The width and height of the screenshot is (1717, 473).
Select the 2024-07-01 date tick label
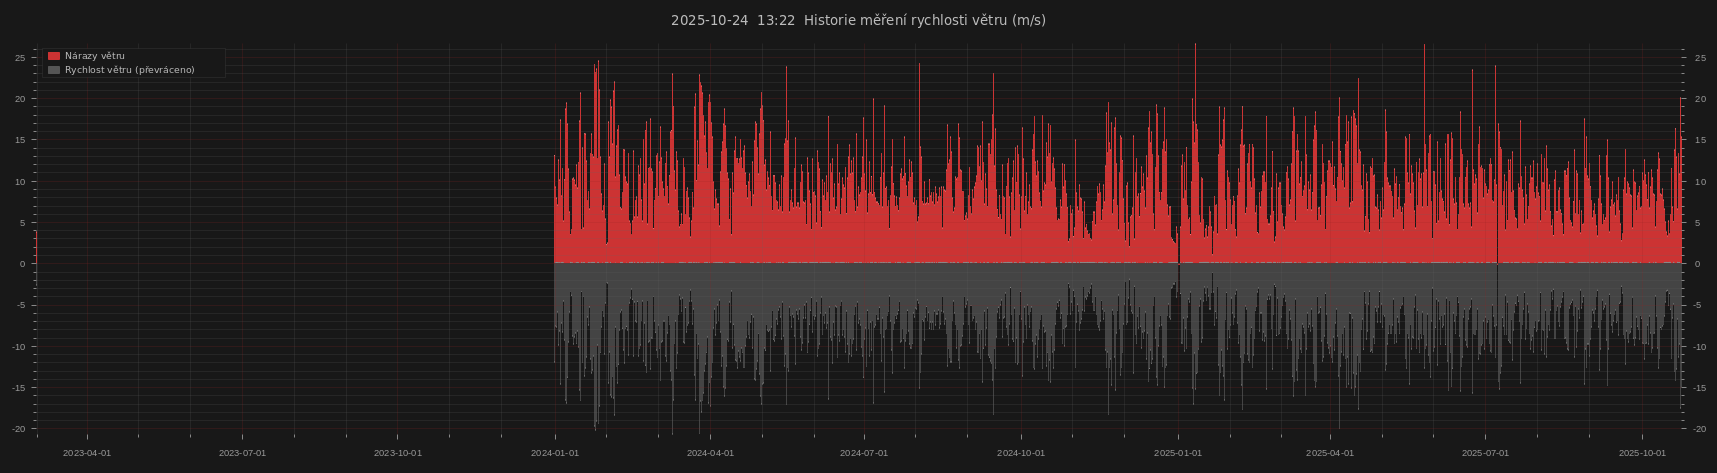(864, 453)
